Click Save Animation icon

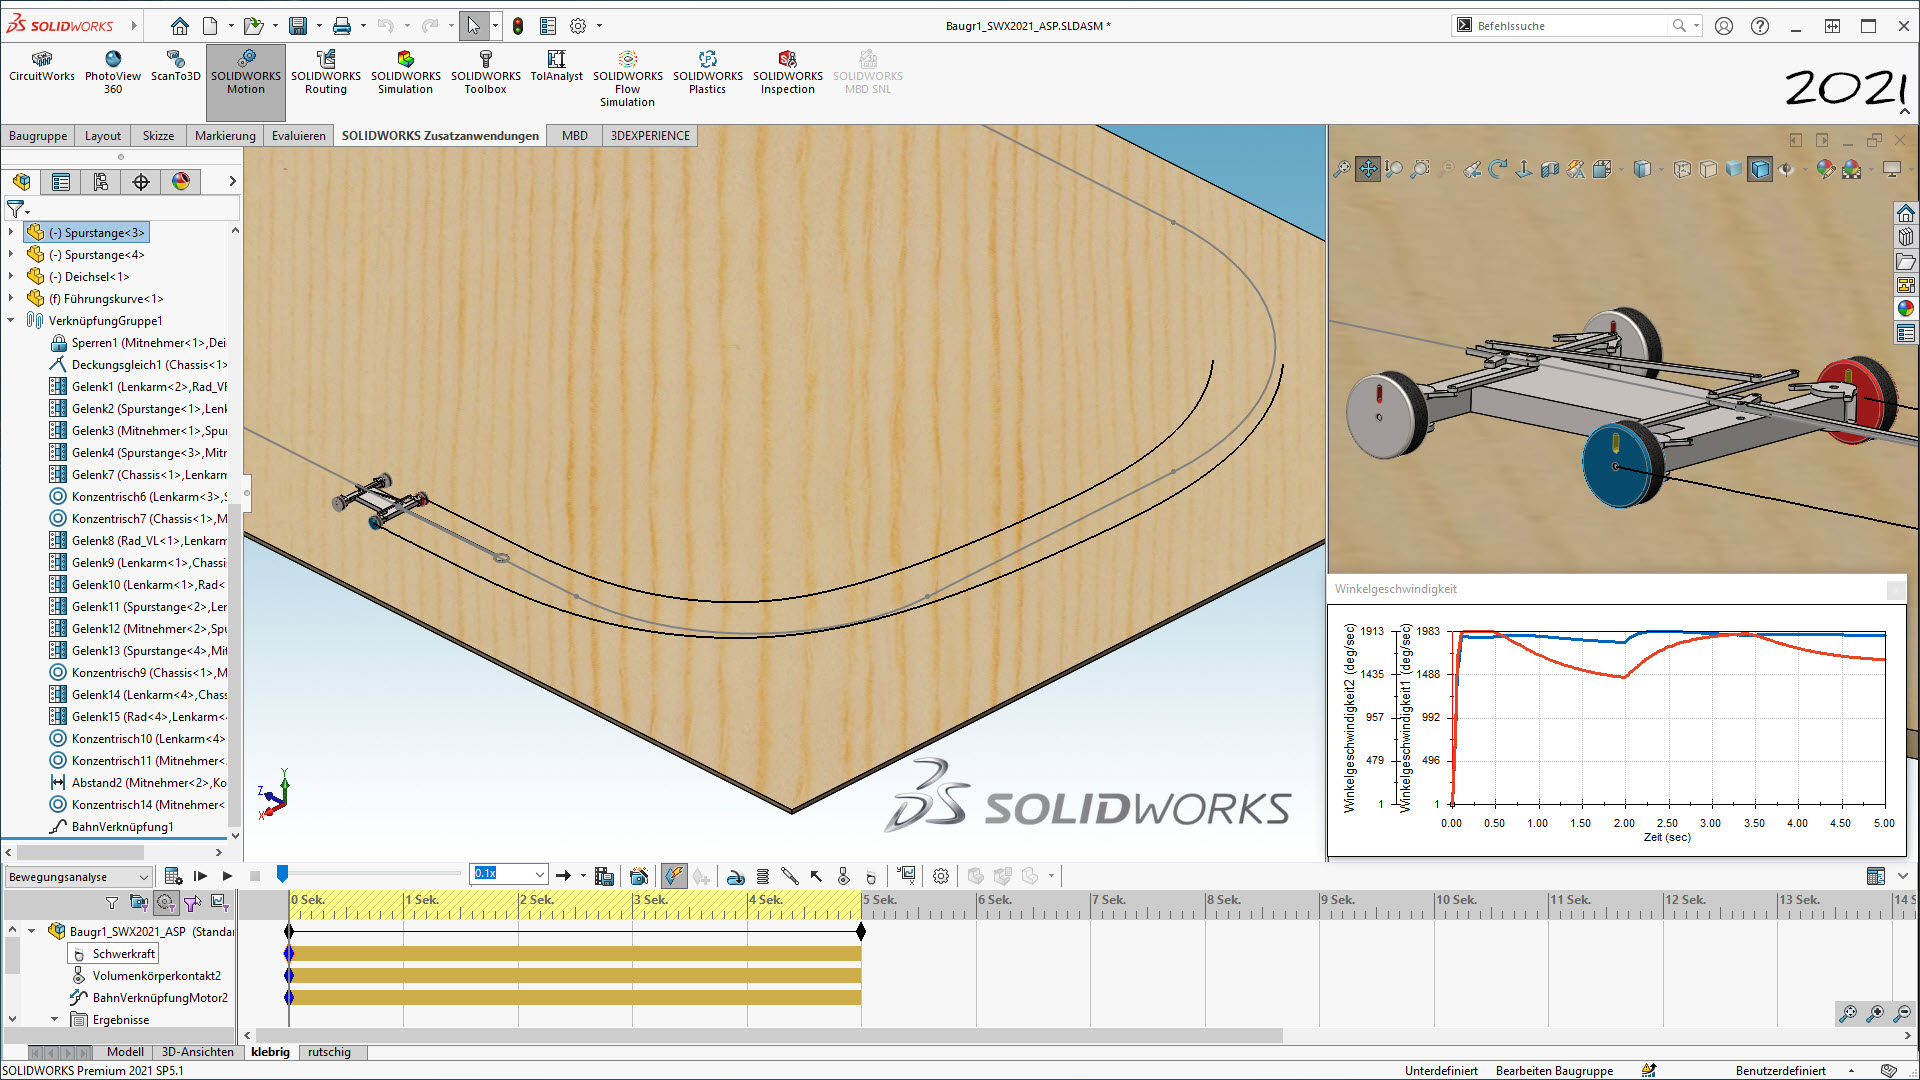click(604, 876)
